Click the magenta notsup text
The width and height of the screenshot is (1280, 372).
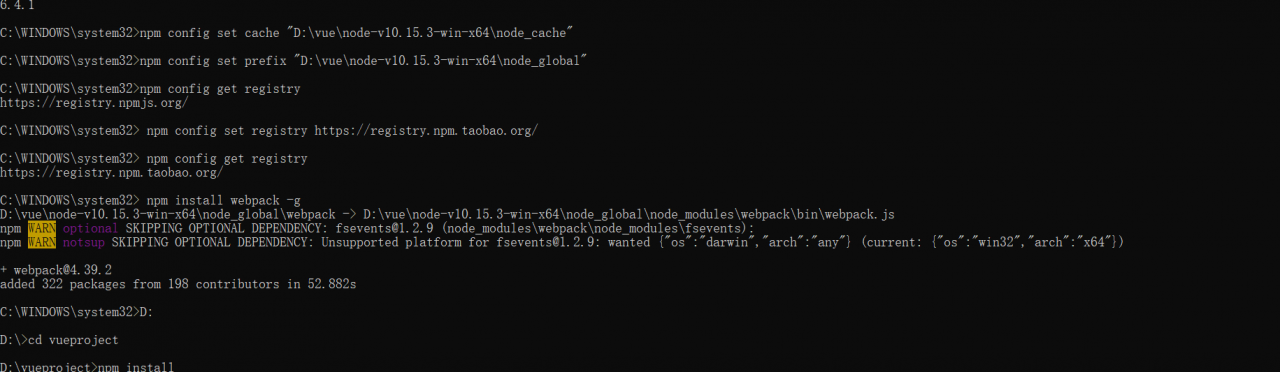[83, 243]
